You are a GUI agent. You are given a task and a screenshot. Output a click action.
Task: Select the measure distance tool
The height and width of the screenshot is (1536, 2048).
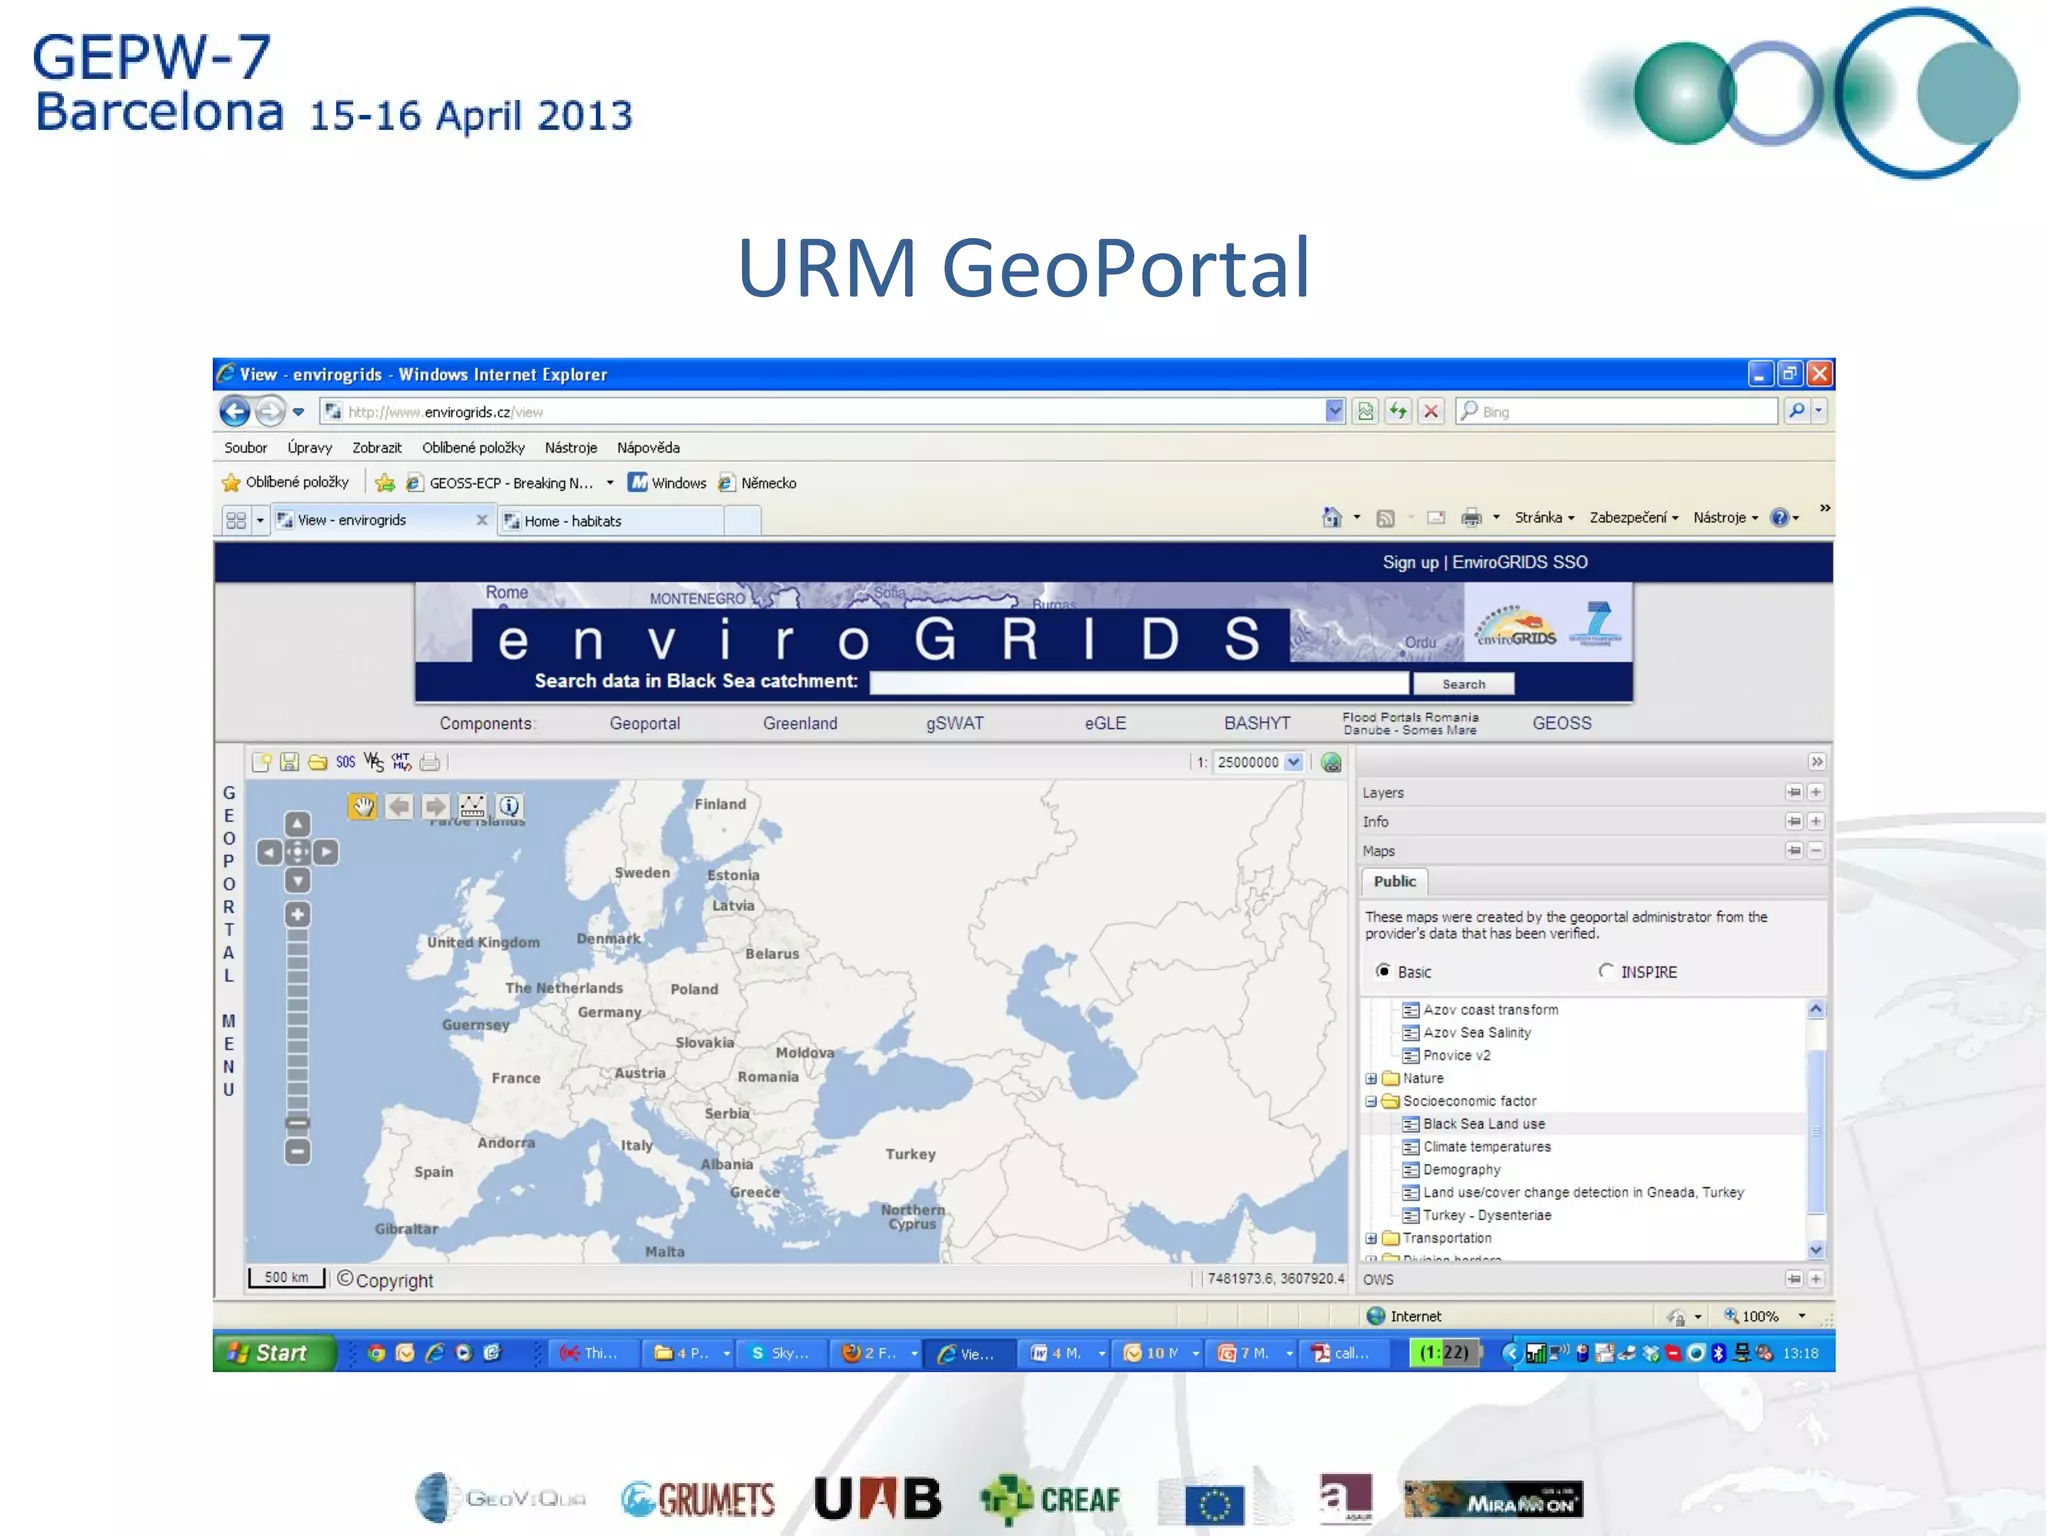click(472, 806)
